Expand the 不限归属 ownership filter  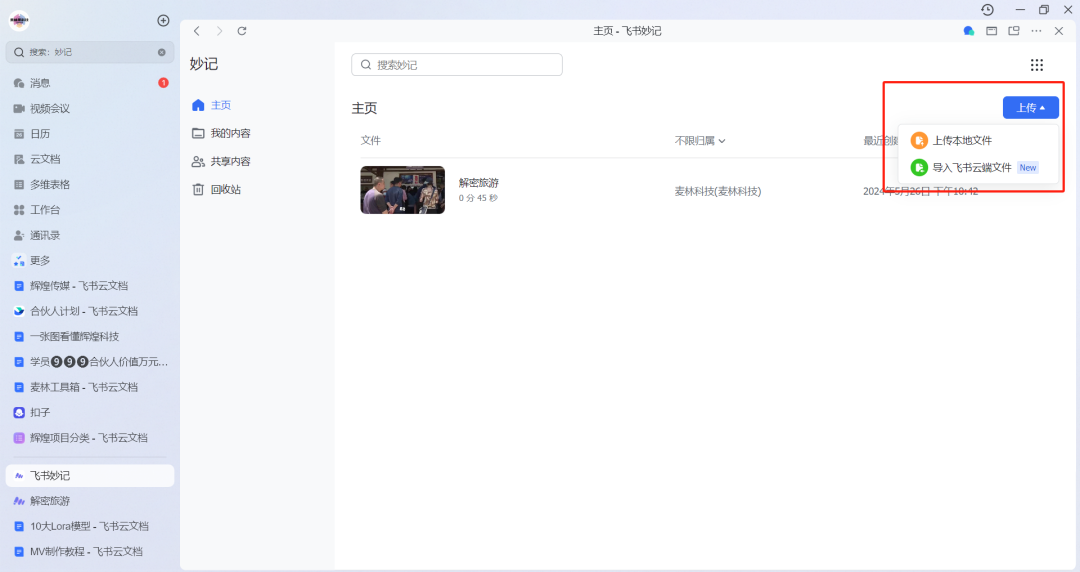pos(700,141)
